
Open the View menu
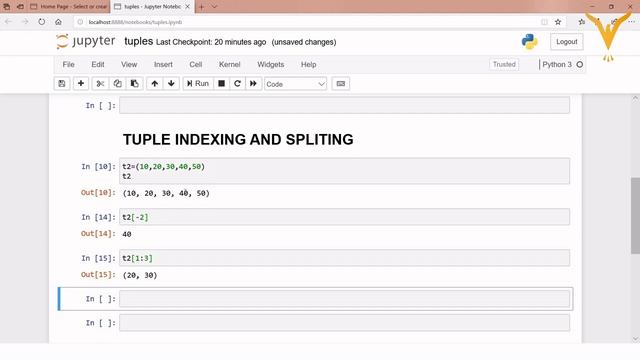pyautogui.click(x=129, y=64)
